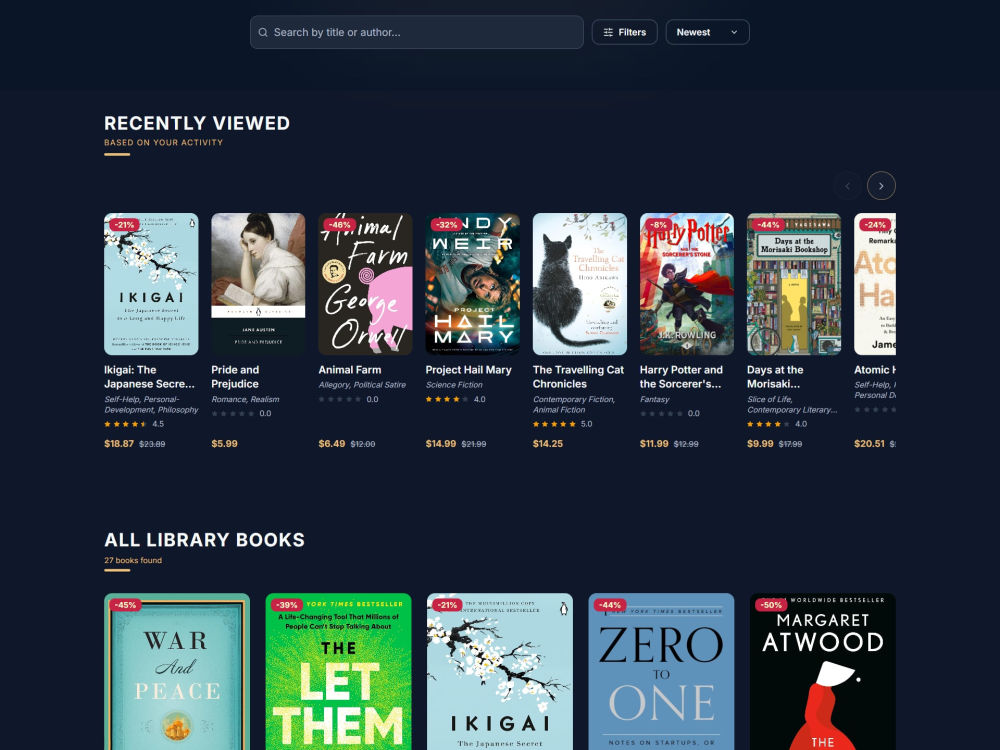Click the $18.87 price of Ikigai
Viewport: 1000px width, 750px height.
tap(119, 444)
